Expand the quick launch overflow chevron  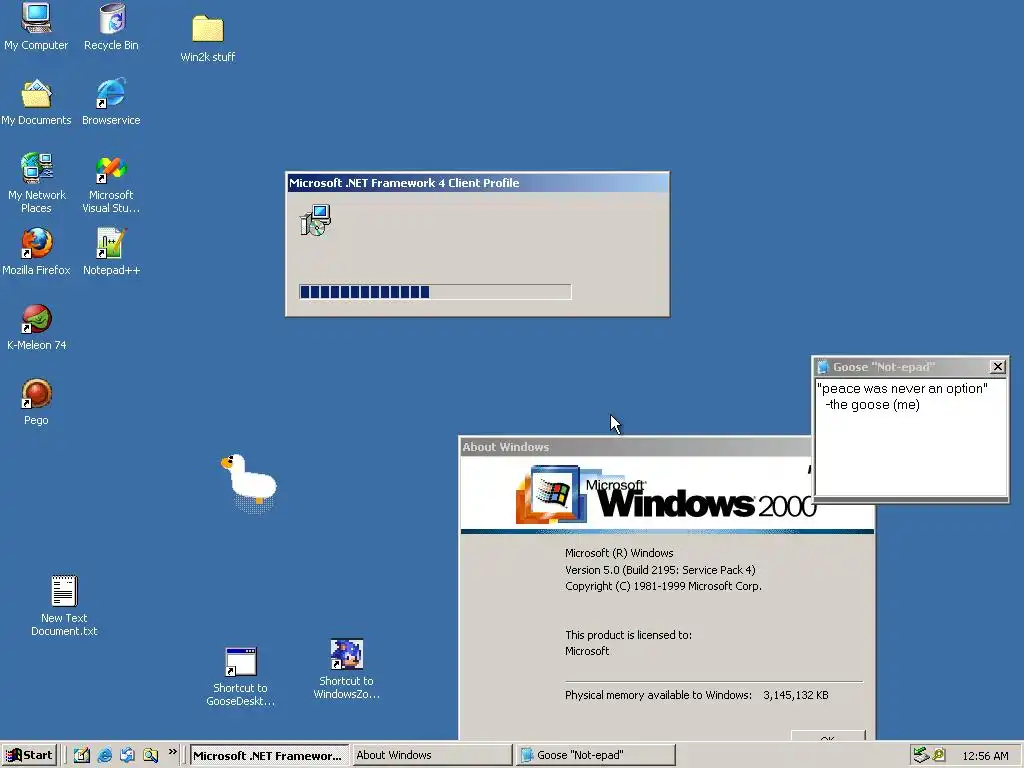(x=172, y=752)
